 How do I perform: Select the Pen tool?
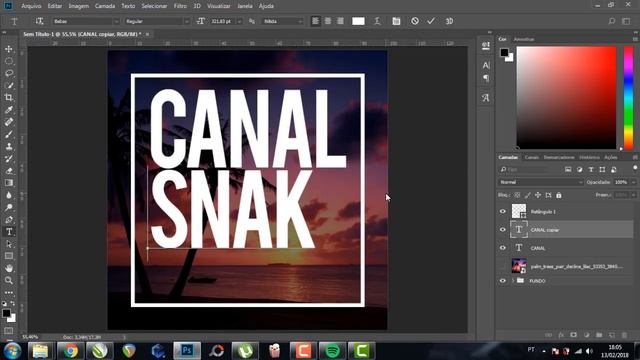(x=9, y=220)
